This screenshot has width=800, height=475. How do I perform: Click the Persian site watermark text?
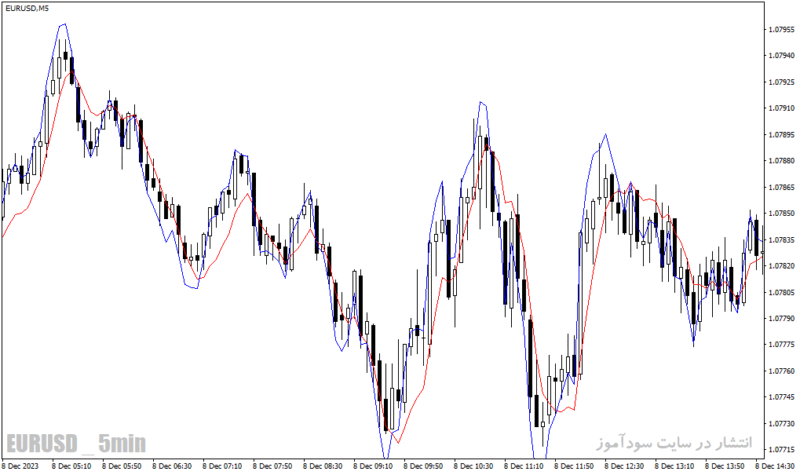tap(674, 442)
